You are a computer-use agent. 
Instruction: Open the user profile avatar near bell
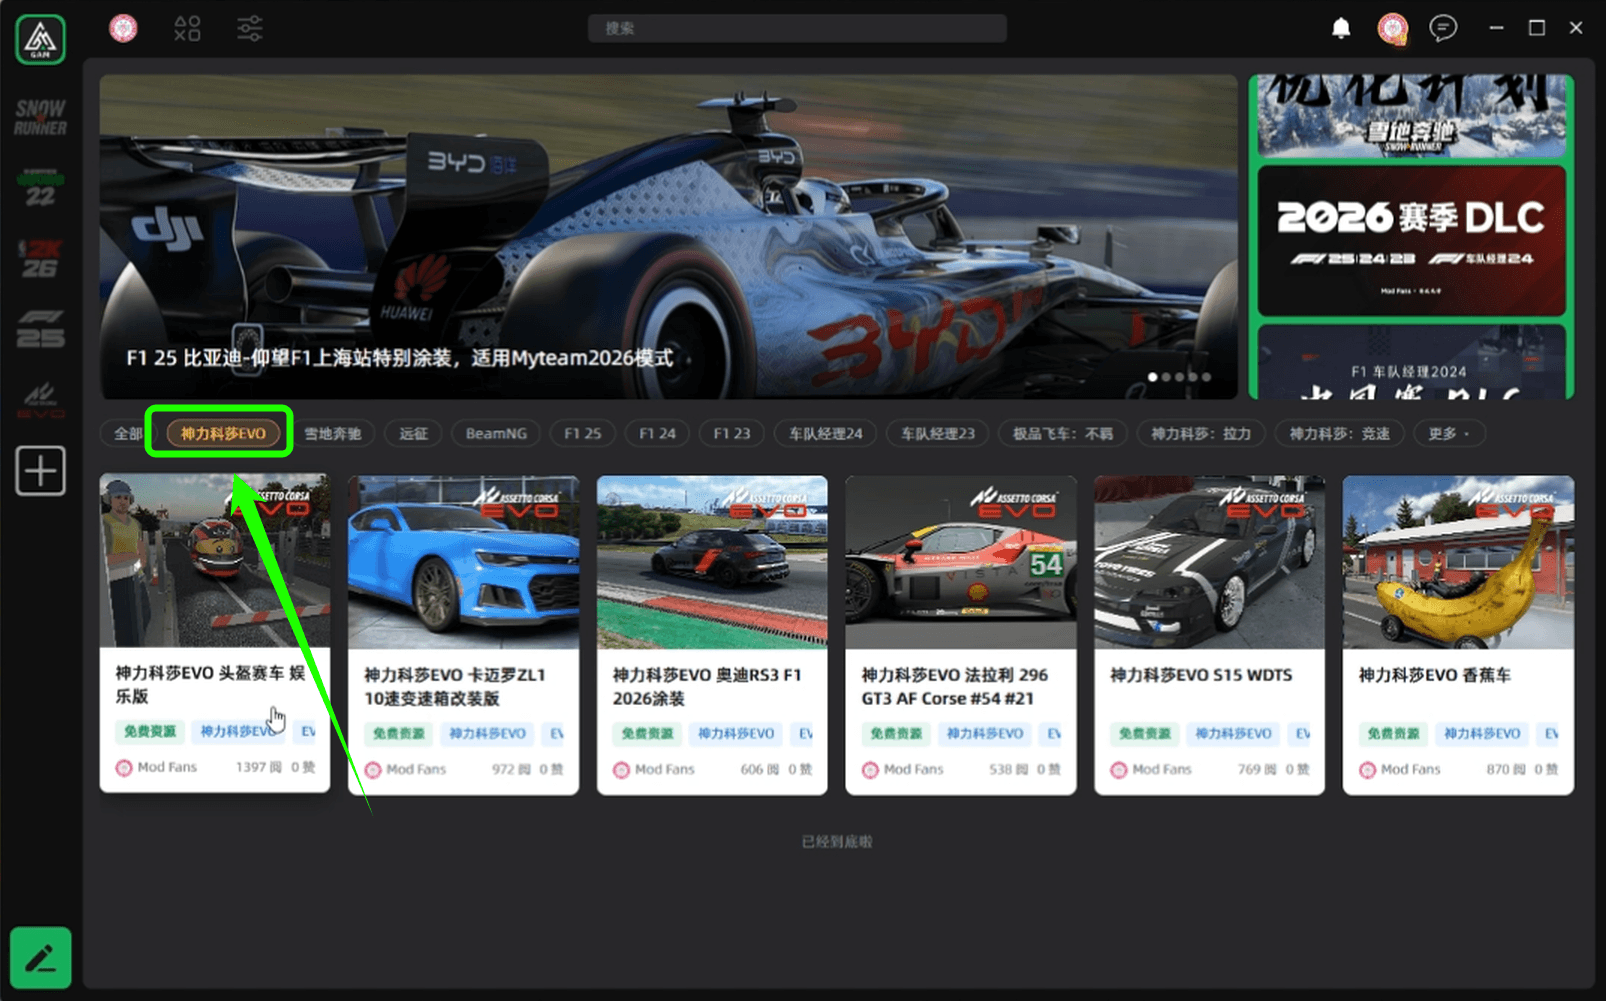pos(1392,28)
